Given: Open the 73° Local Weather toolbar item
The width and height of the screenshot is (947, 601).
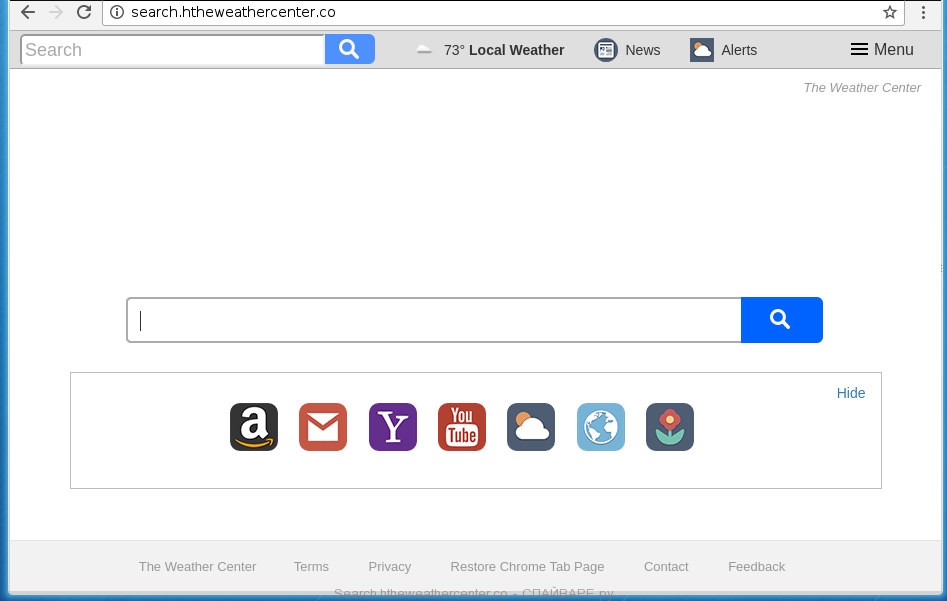Looking at the screenshot, I should (490, 50).
